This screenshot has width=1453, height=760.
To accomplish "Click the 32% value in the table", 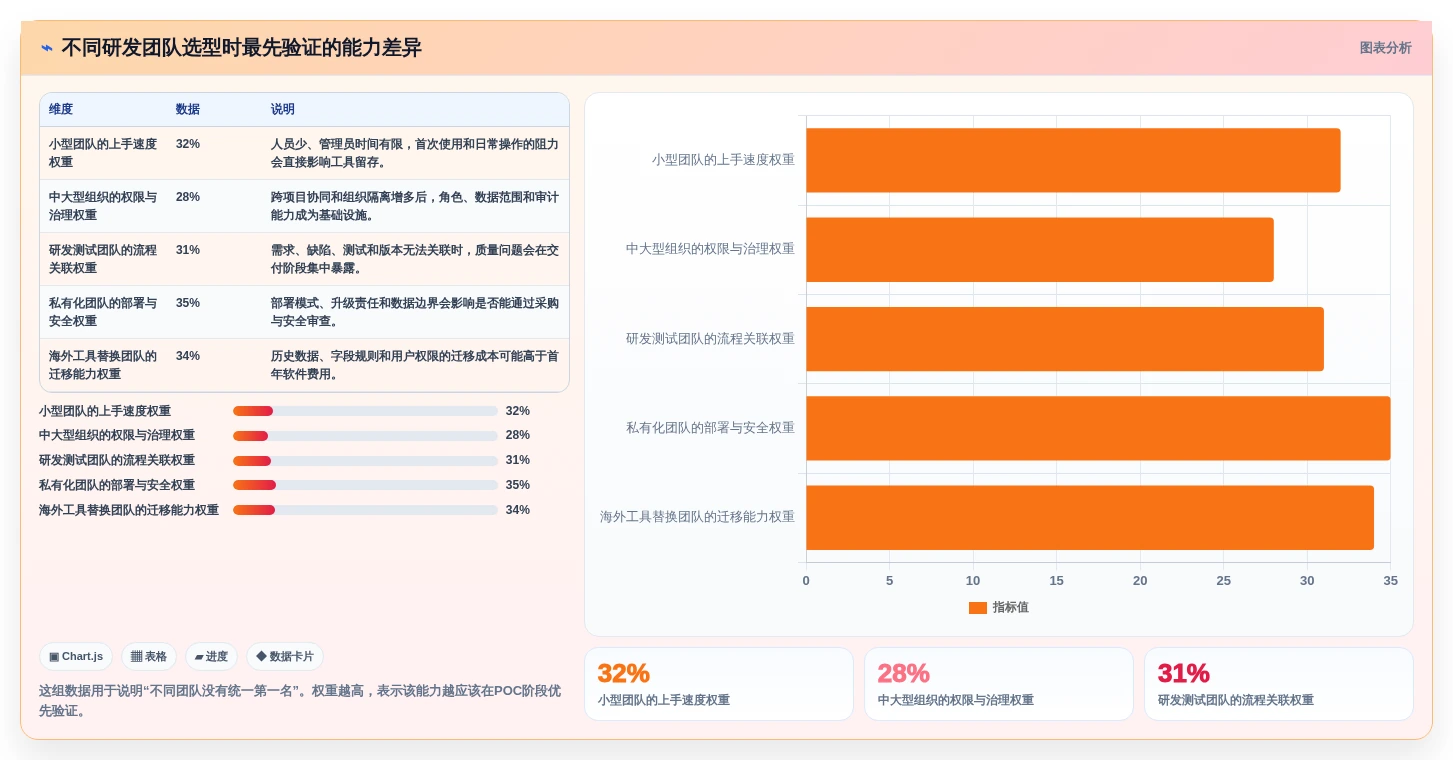I will pos(188,144).
